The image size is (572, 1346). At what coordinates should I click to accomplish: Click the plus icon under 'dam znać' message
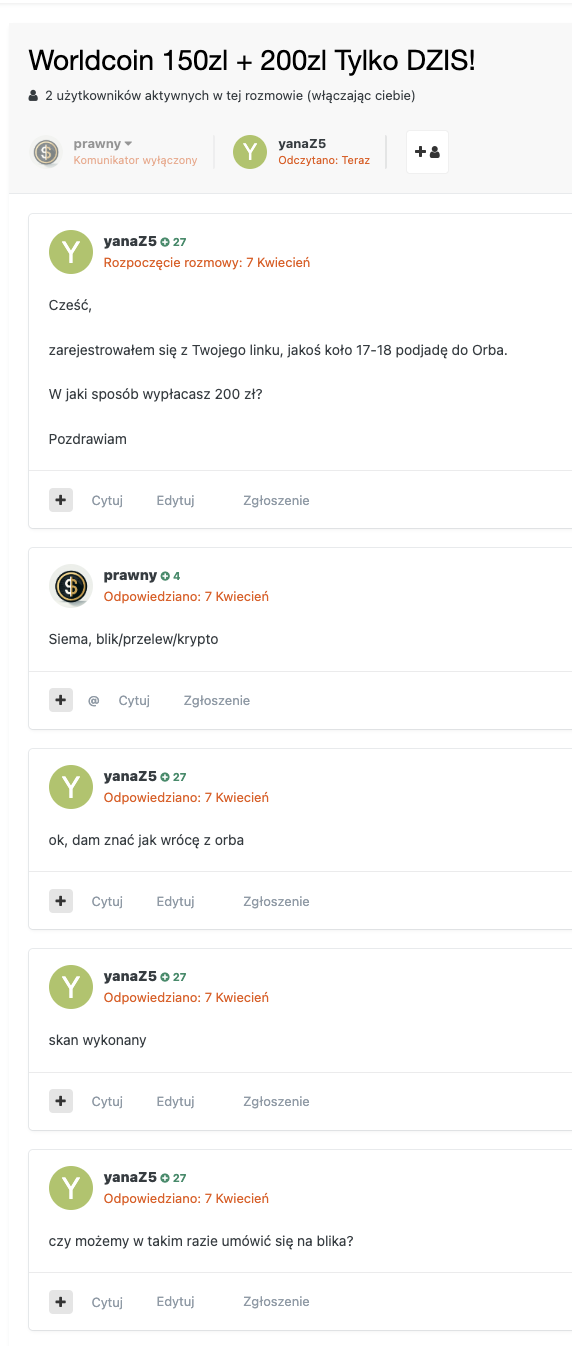point(61,901)
